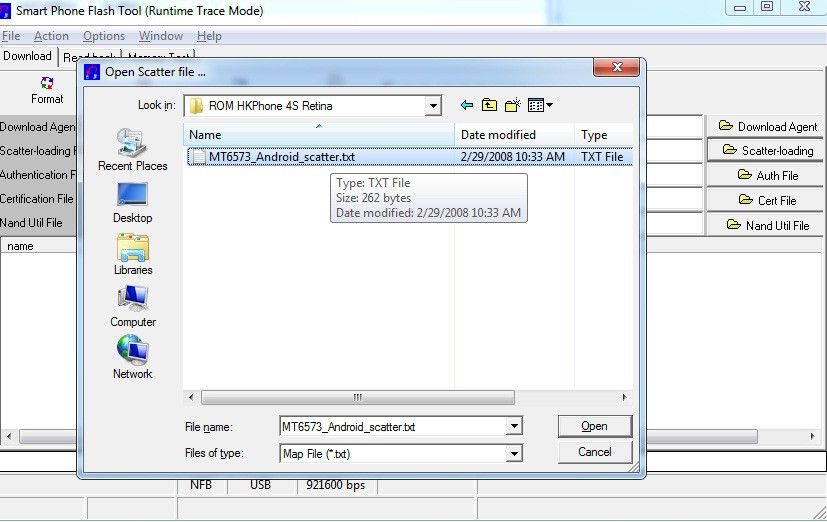827x522 pixels.
Task: Open the File menu
Action: pos(11,36)
